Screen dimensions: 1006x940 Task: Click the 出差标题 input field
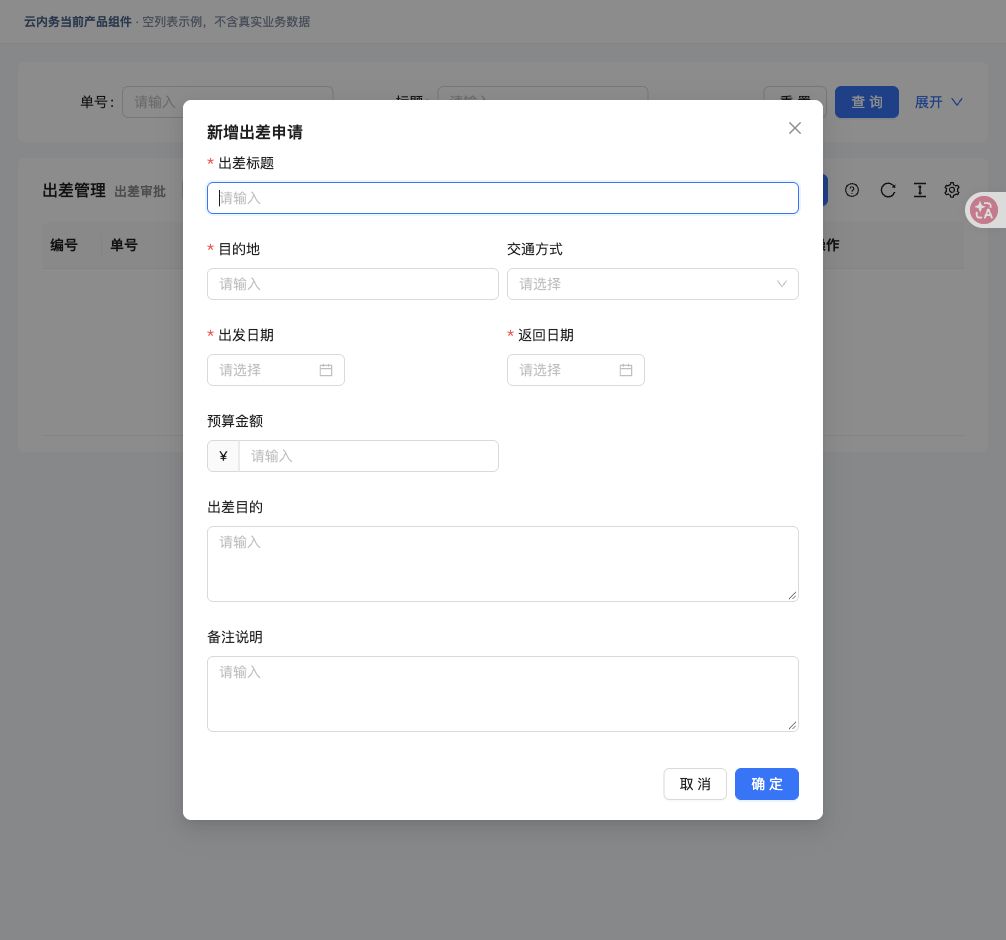pyautogui.click(x=502, y=198)
